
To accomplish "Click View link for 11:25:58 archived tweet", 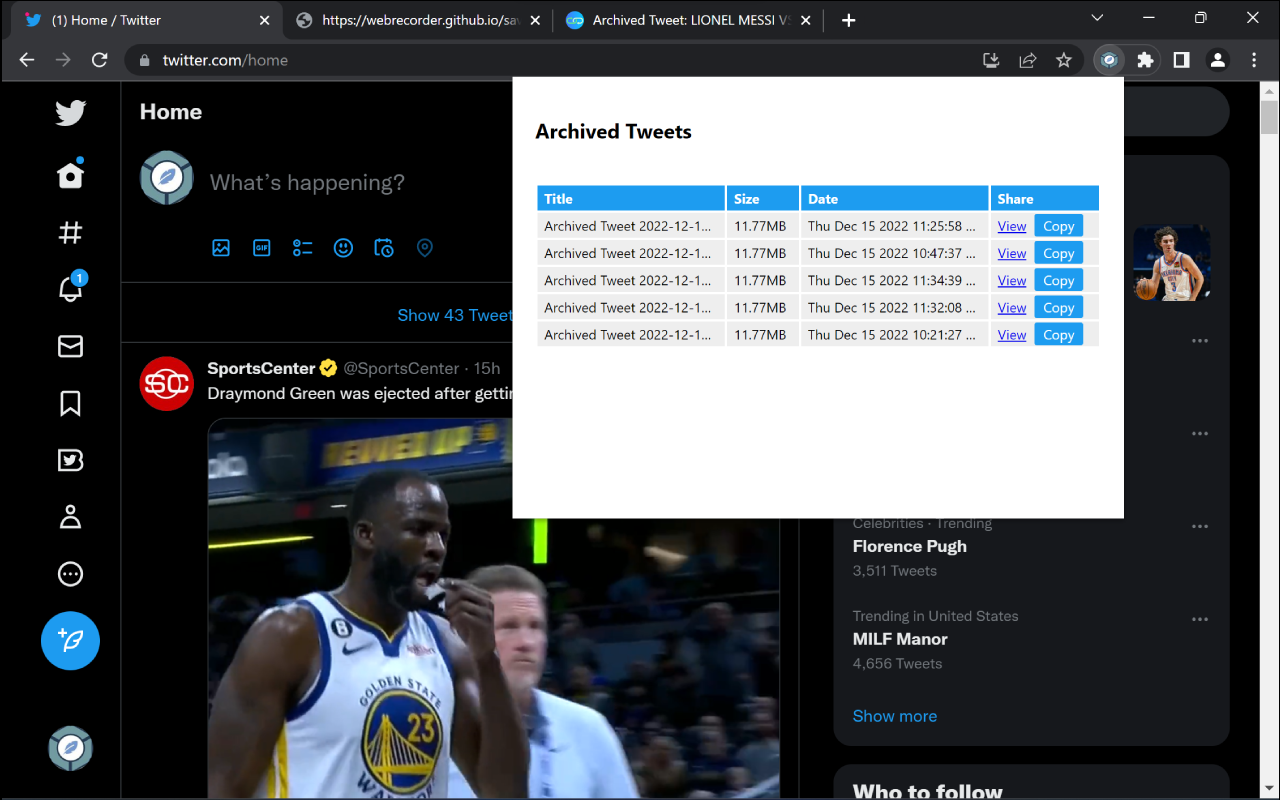I will pos(1012,226).
